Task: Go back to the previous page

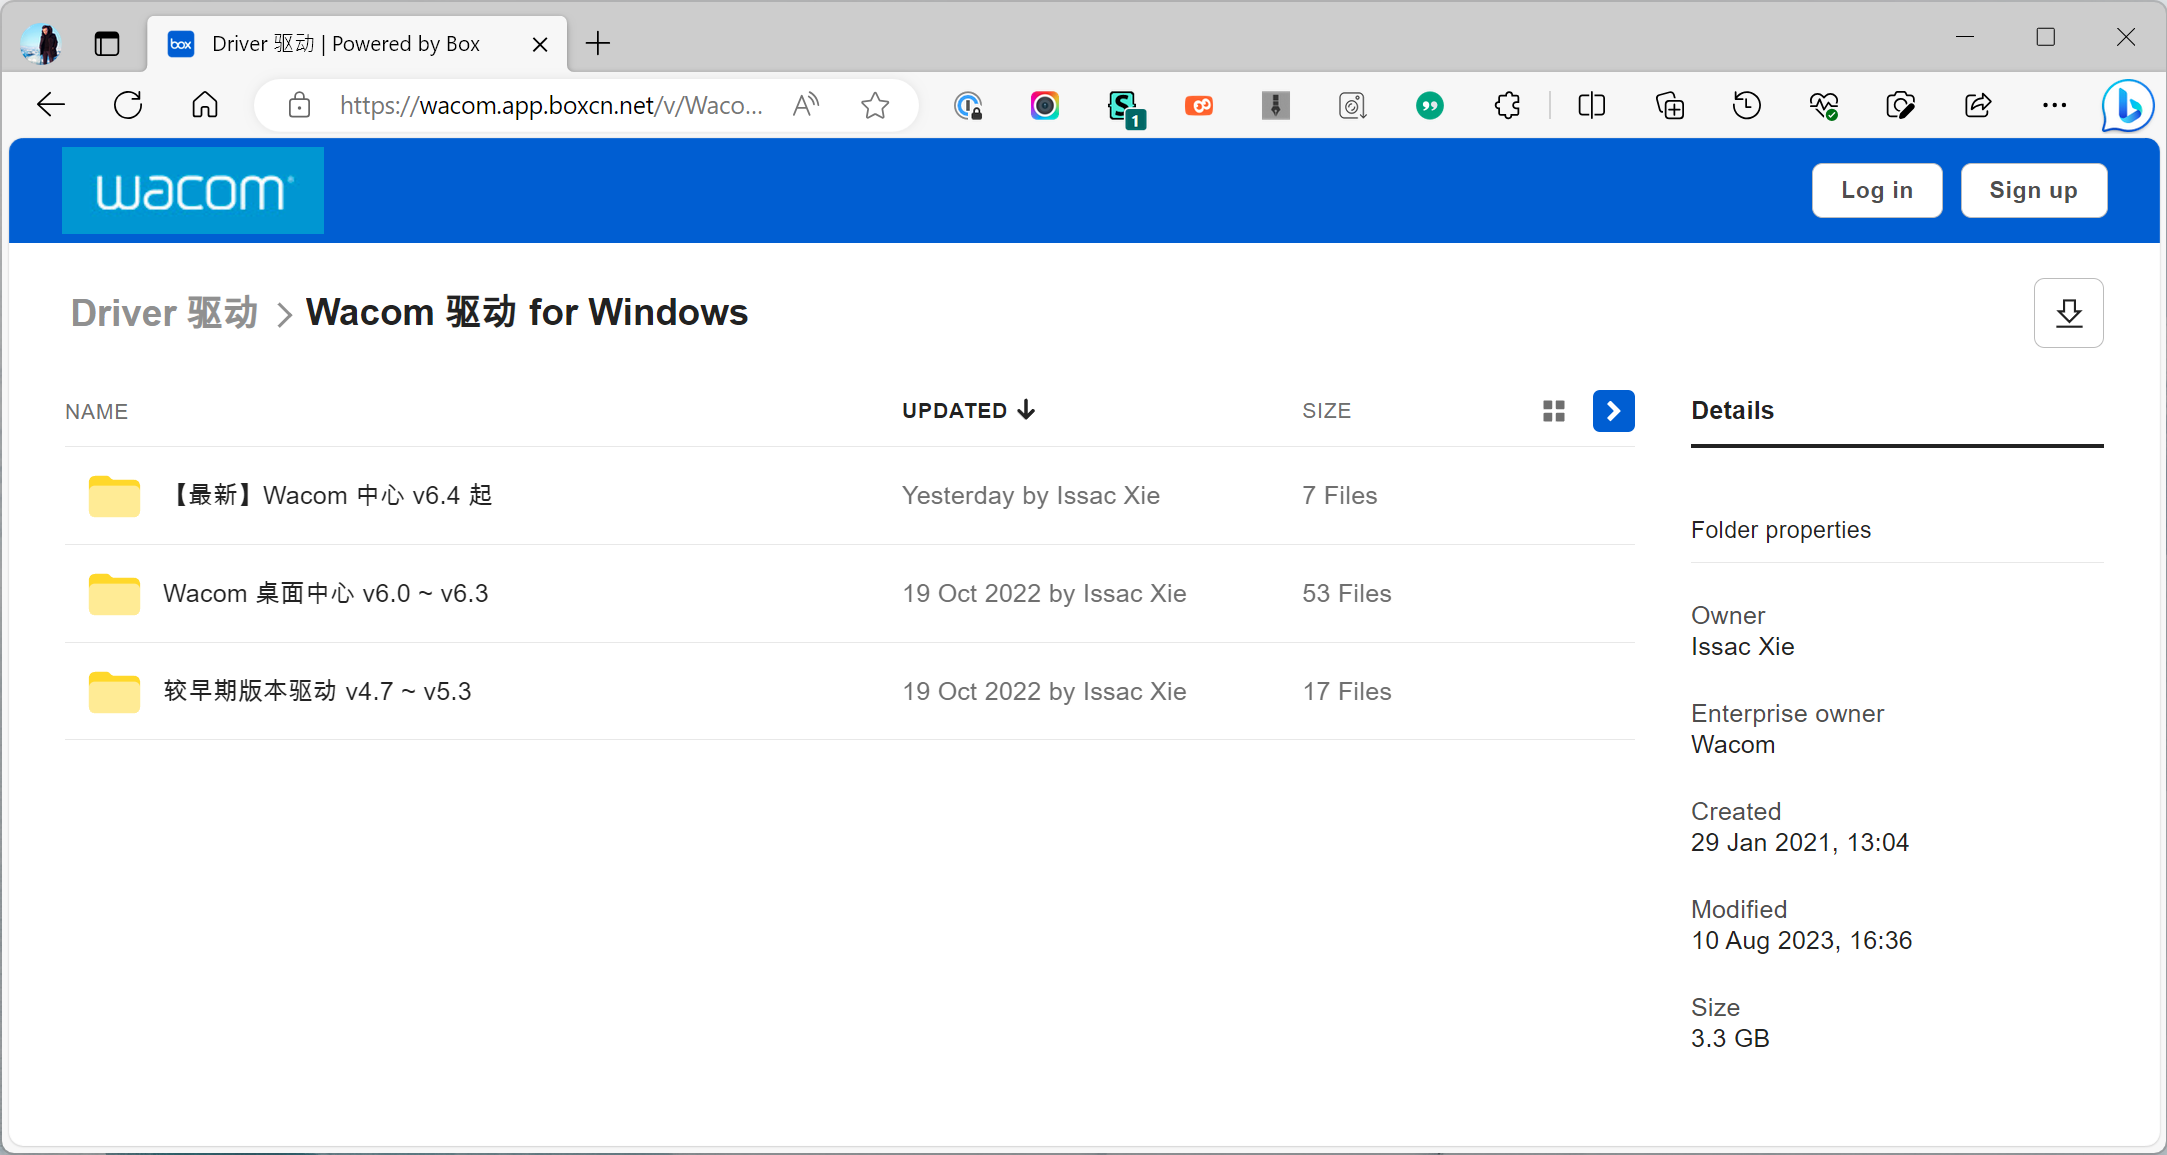Action: click(50, 105)
